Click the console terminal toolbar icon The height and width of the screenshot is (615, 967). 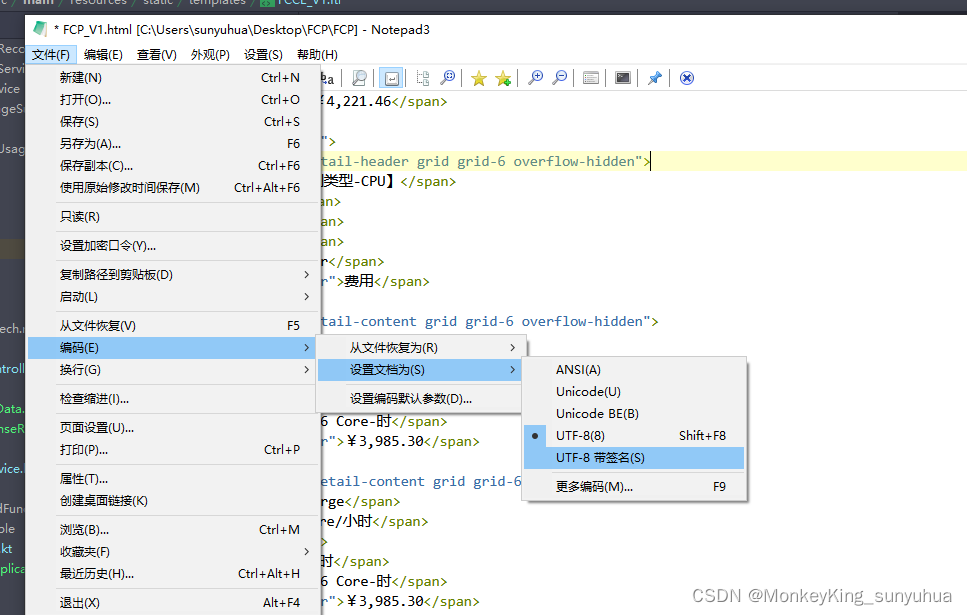click(623, 78)
